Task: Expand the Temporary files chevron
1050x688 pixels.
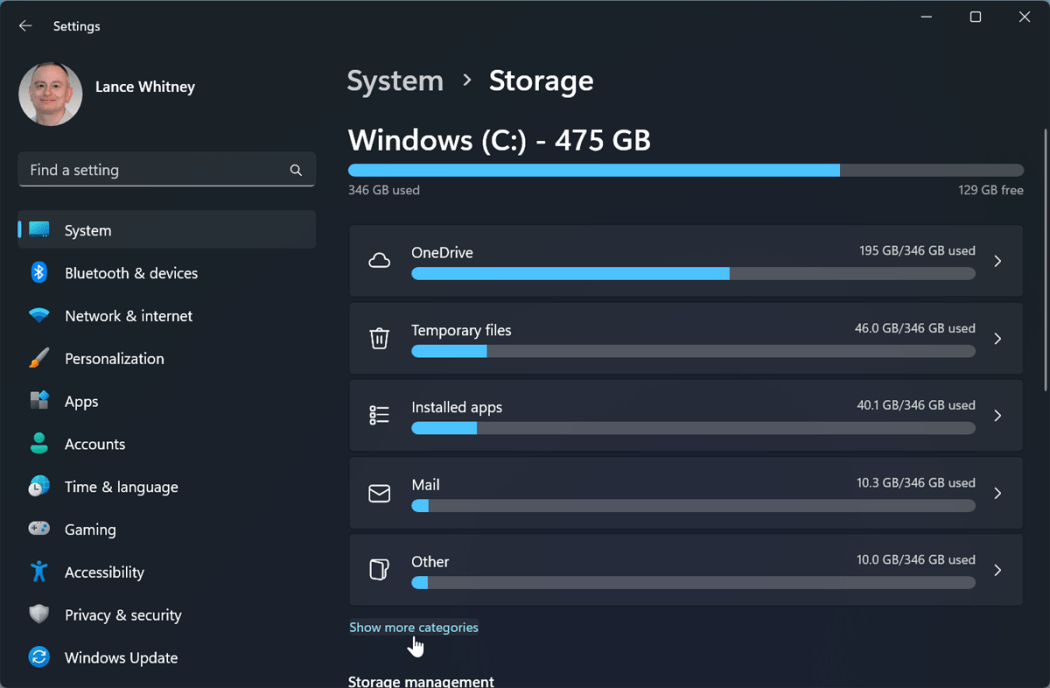Action: (998, 338)
